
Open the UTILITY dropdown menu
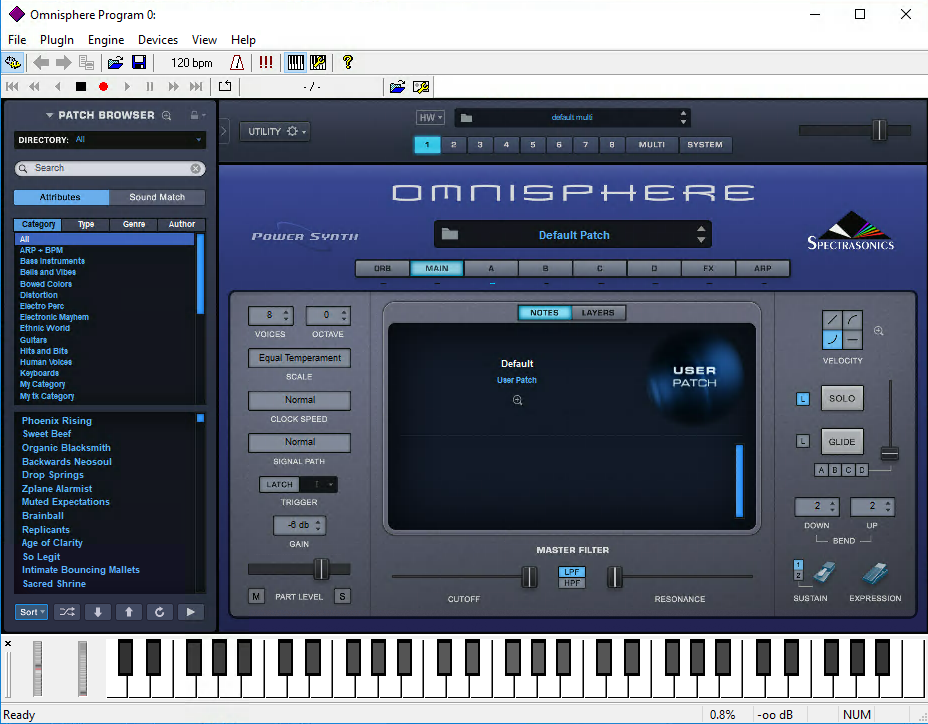tap(275, 131)
